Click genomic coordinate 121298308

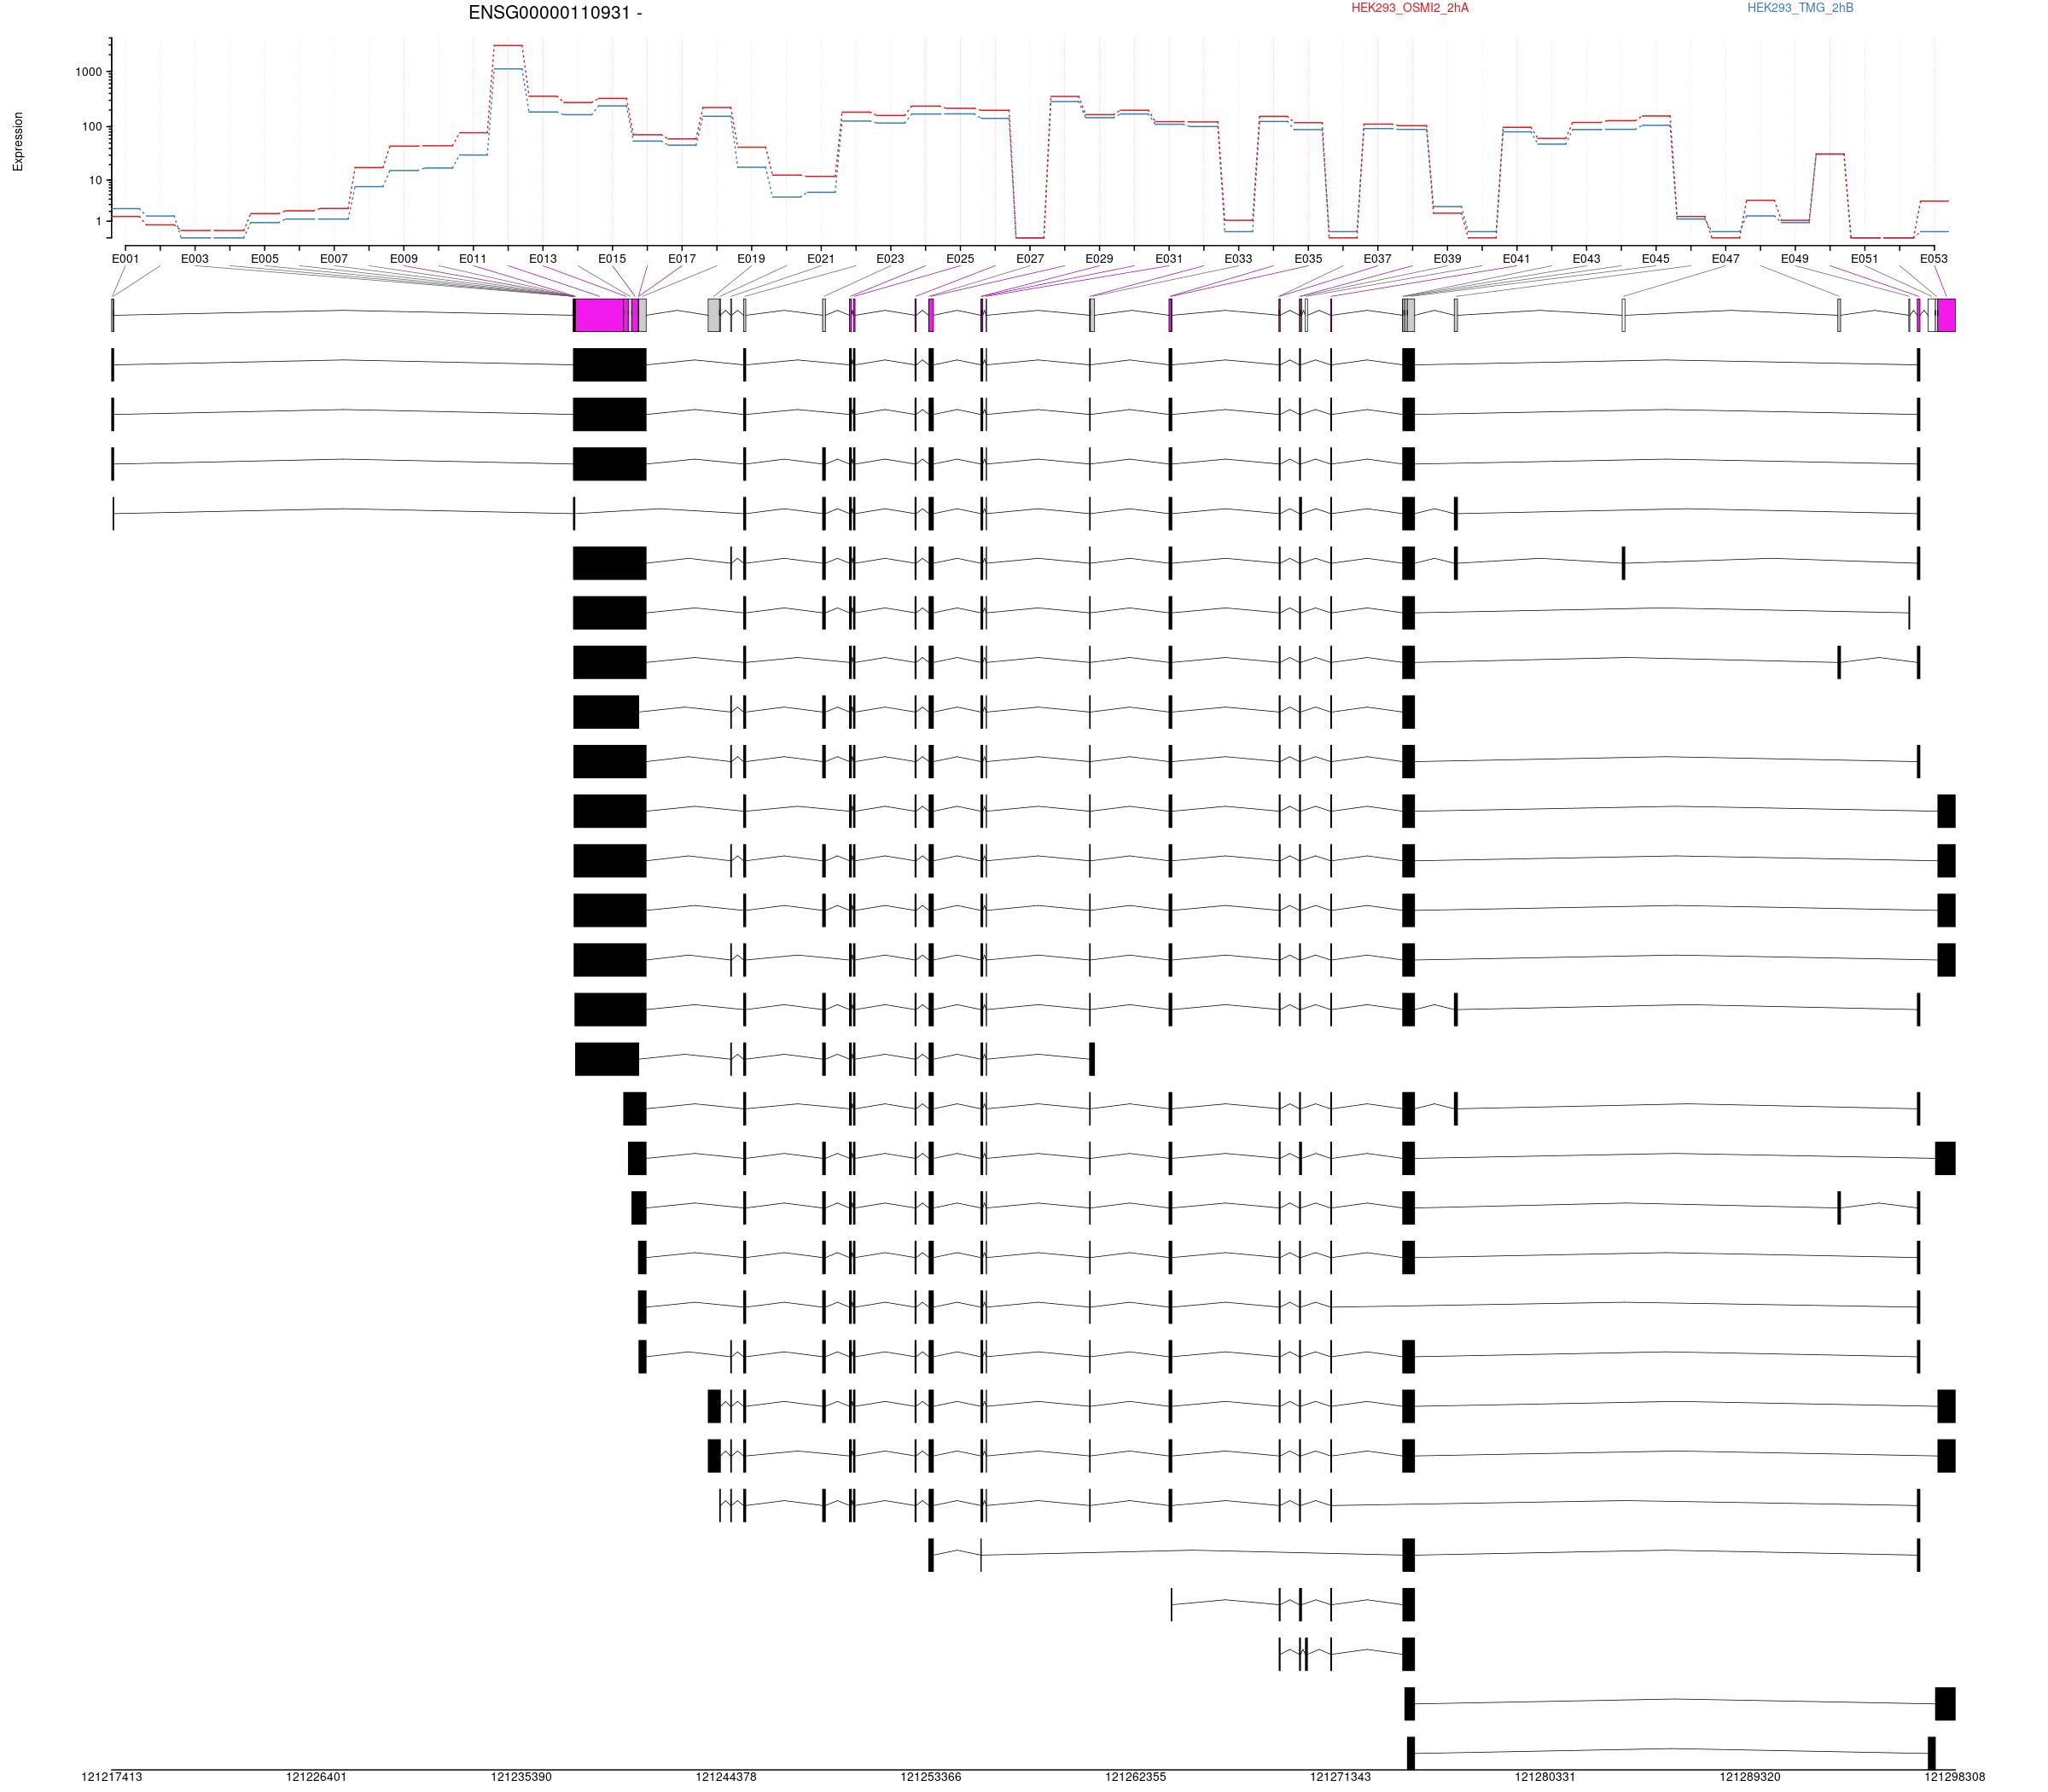pos(1955,1777)
